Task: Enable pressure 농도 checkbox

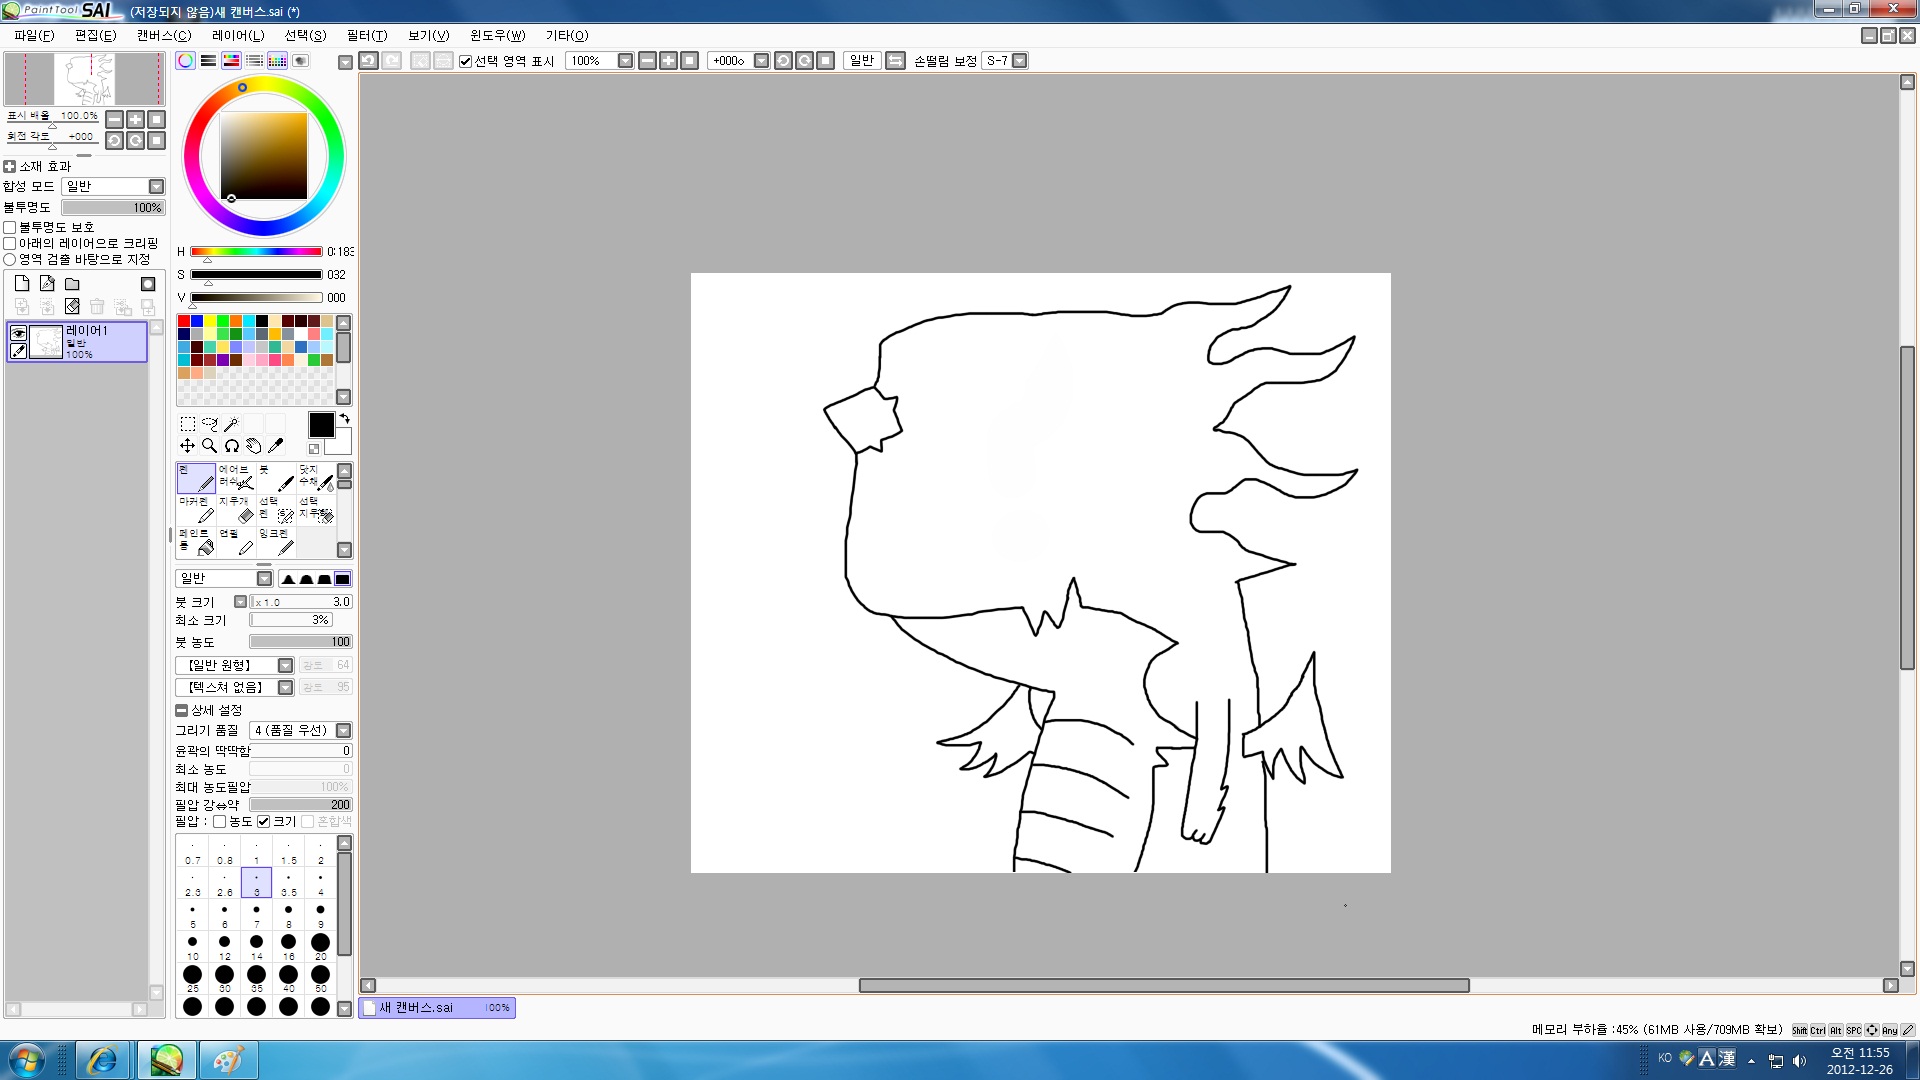Action: 220,822
